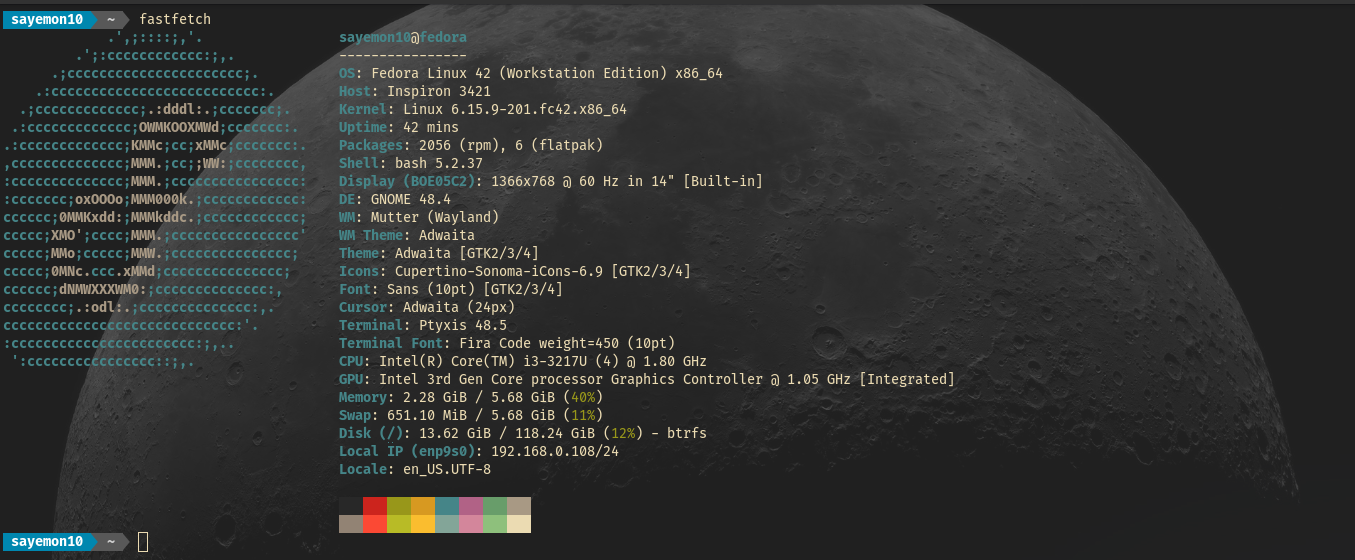Click the Icons line Cupertino-Sonoma-iCons-6.9

click(515, 271)
